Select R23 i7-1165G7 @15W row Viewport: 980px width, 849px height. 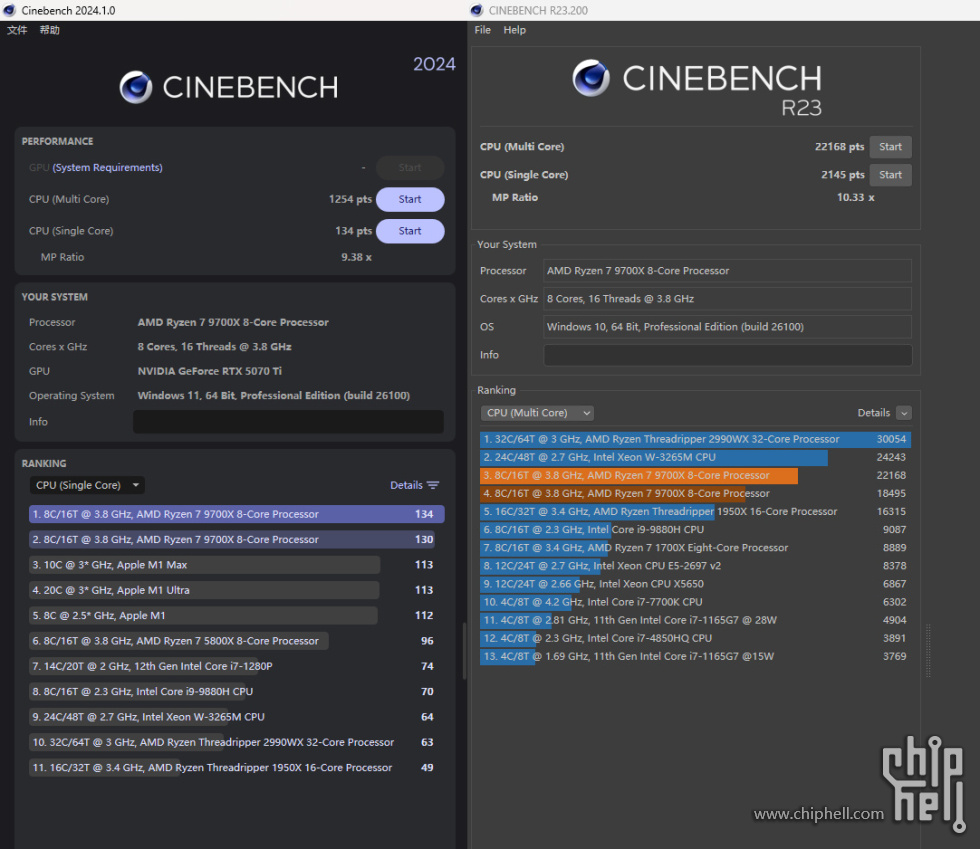695,657
